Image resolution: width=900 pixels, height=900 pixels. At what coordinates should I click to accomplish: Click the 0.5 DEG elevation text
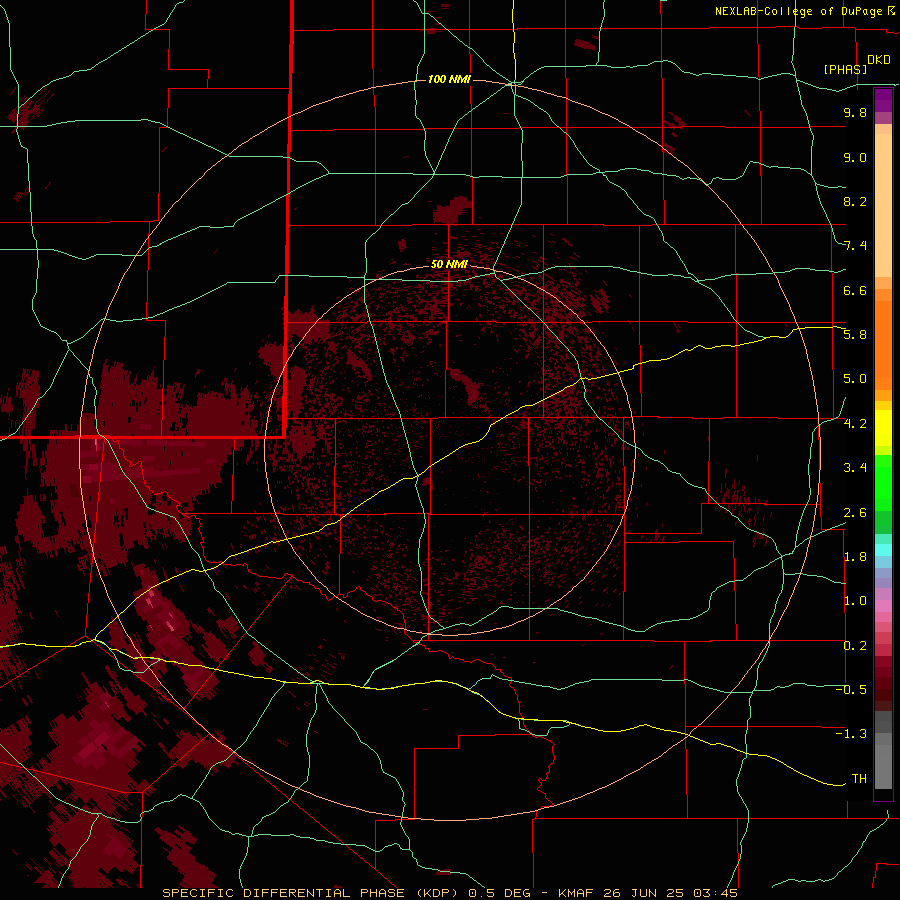click(x=500, y=893)
